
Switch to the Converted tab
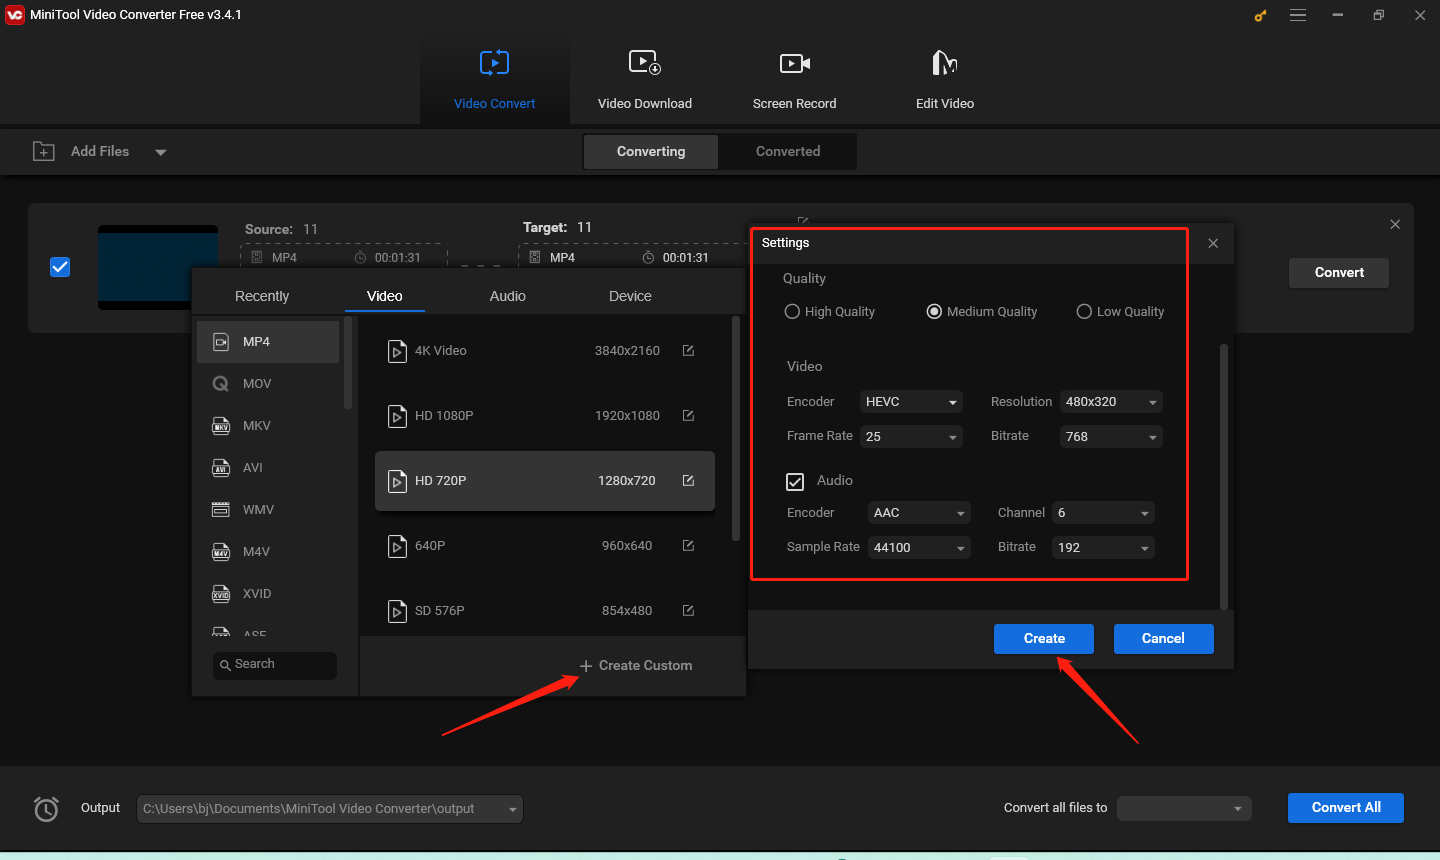[x=788, y=151]
